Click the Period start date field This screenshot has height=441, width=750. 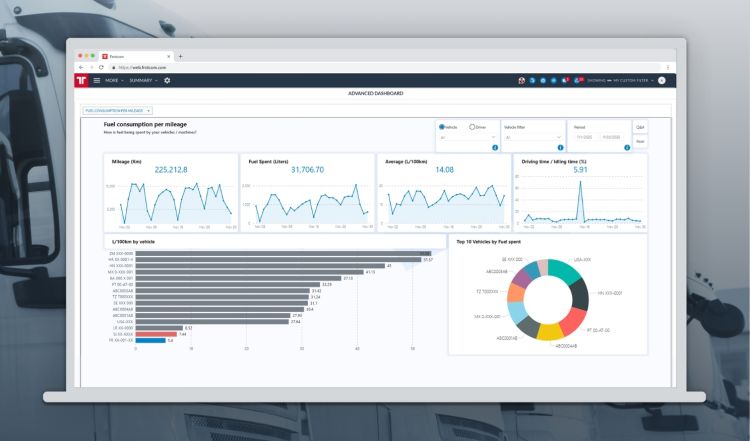pyautogui.click(x=583, y=138)
